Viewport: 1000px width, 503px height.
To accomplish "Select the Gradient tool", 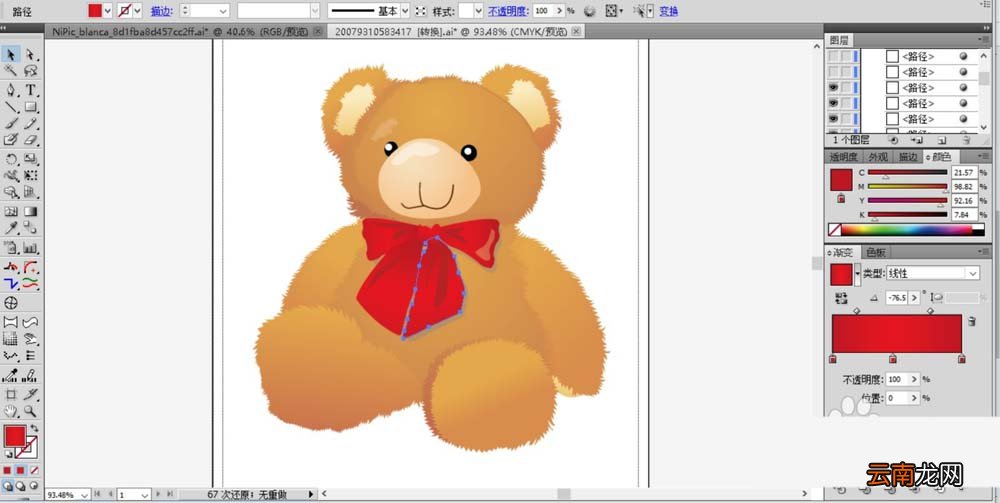I will [29, 212].
